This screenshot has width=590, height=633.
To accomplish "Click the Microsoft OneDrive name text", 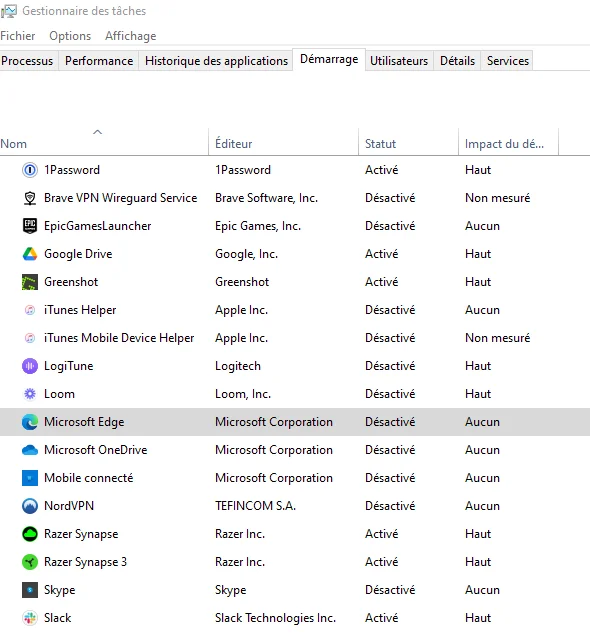I will 95,450.
